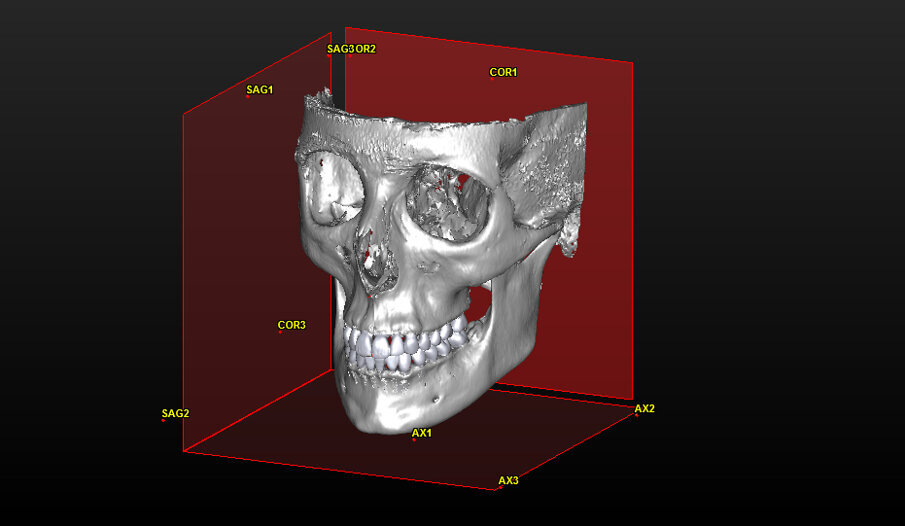
Task: Click the COR1 landmark label
Action: pos(503,72)
